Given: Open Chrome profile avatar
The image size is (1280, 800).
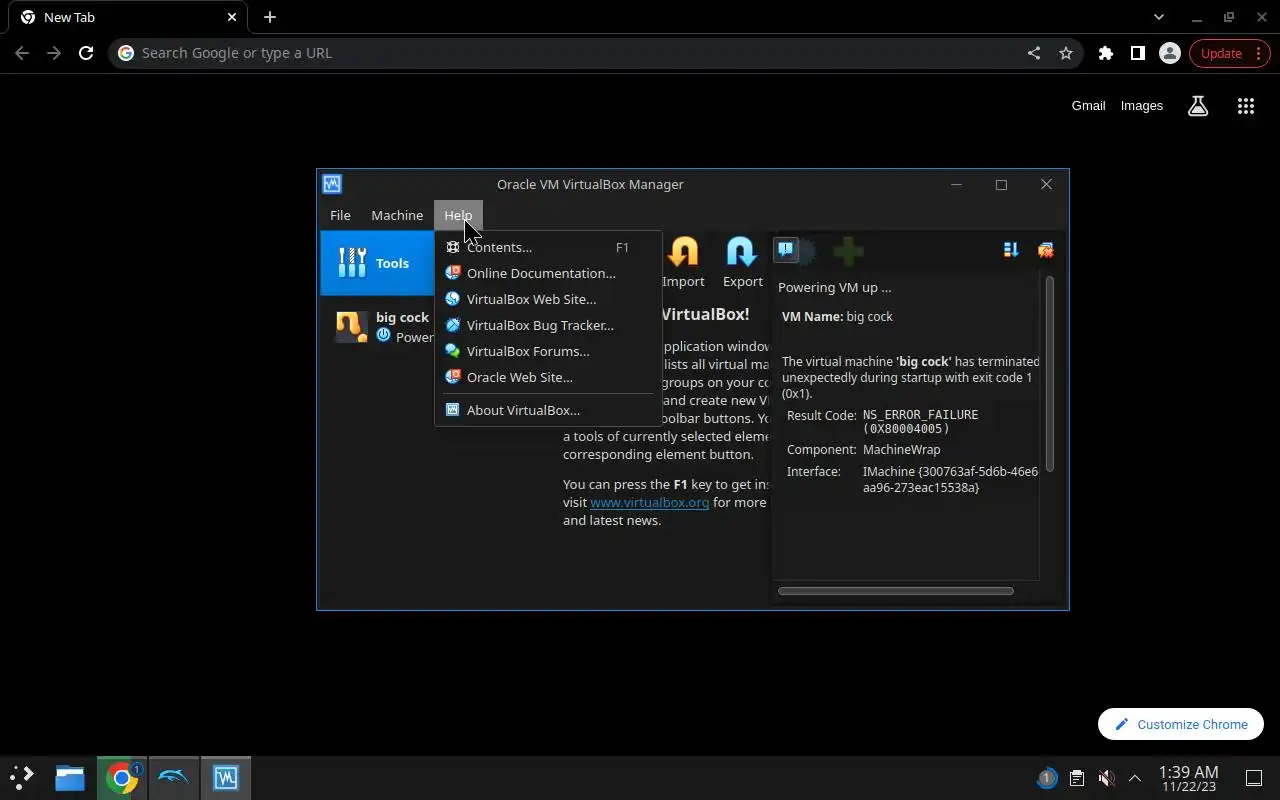Looking at the screenshot, I should 1169,53.
